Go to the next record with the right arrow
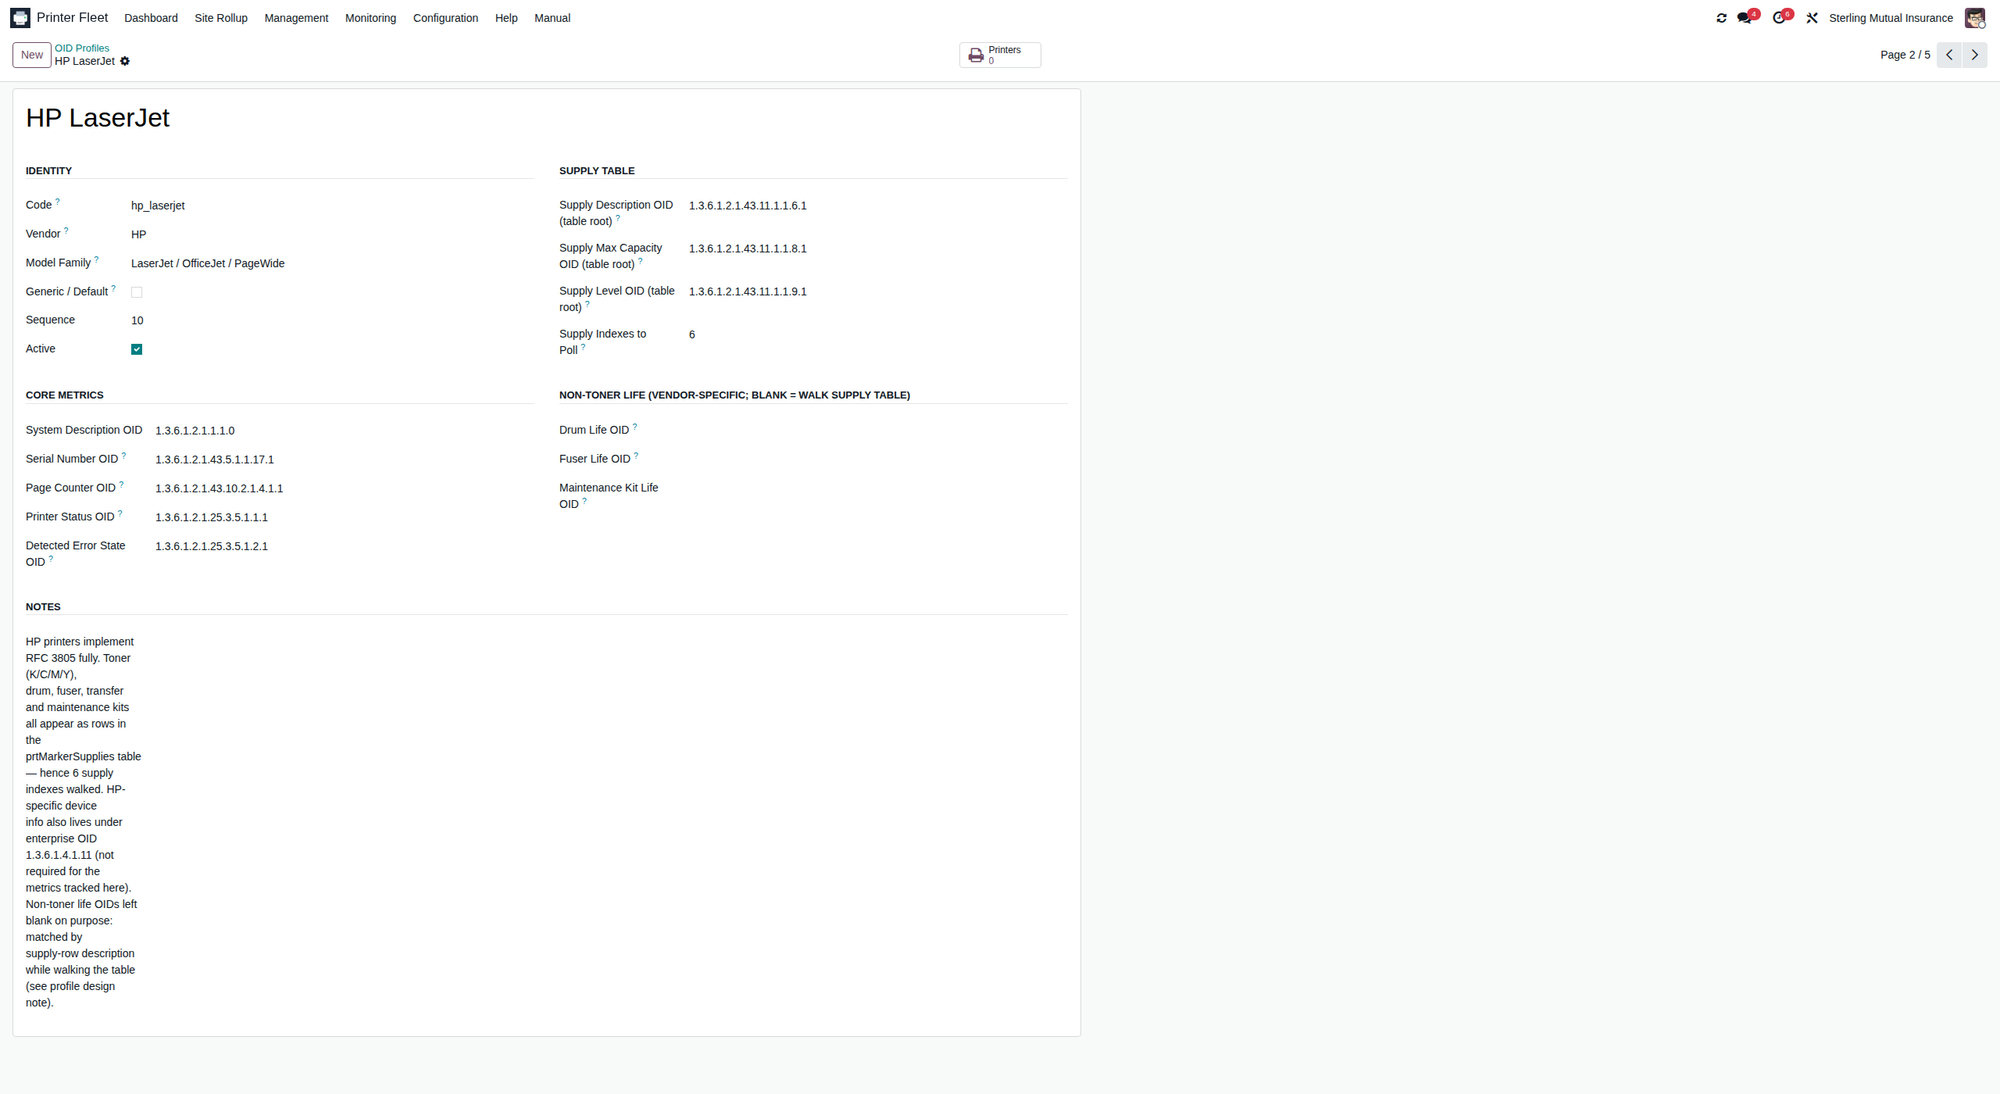This screenshot has width=2000, height=1094. pos(1974,55)
